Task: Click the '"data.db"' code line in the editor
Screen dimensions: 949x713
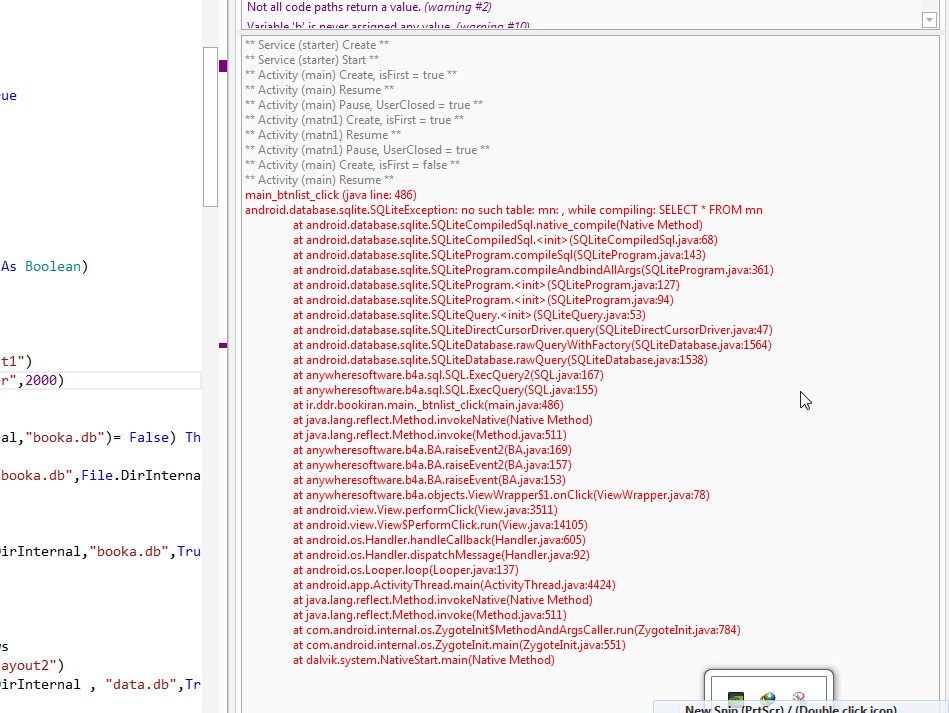Action: 100,684
